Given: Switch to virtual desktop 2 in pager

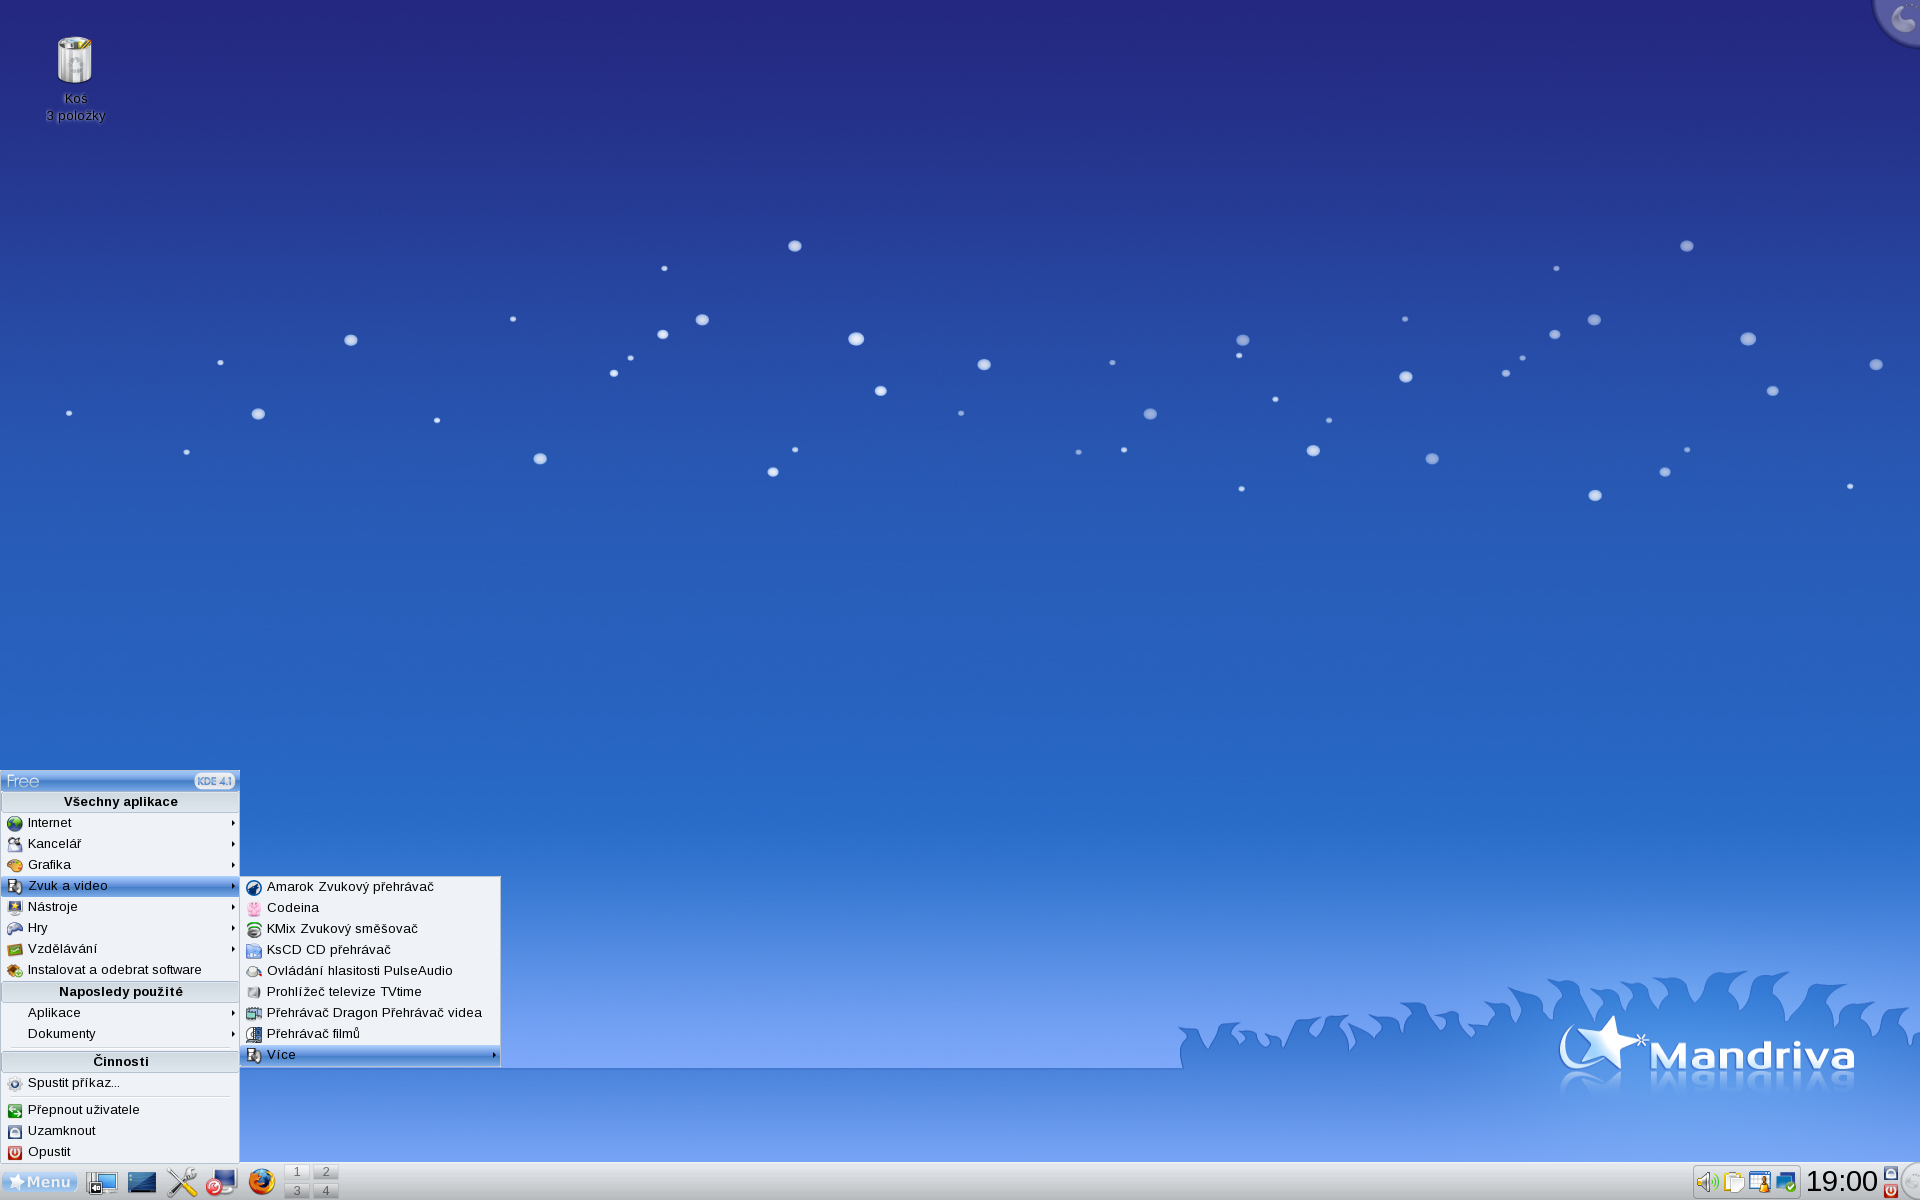Looking at the screenshot, I should [326, 1172].
